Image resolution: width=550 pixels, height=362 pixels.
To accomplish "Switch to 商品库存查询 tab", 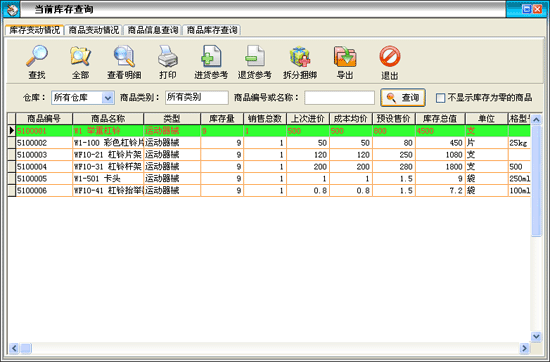I will 212,30.
